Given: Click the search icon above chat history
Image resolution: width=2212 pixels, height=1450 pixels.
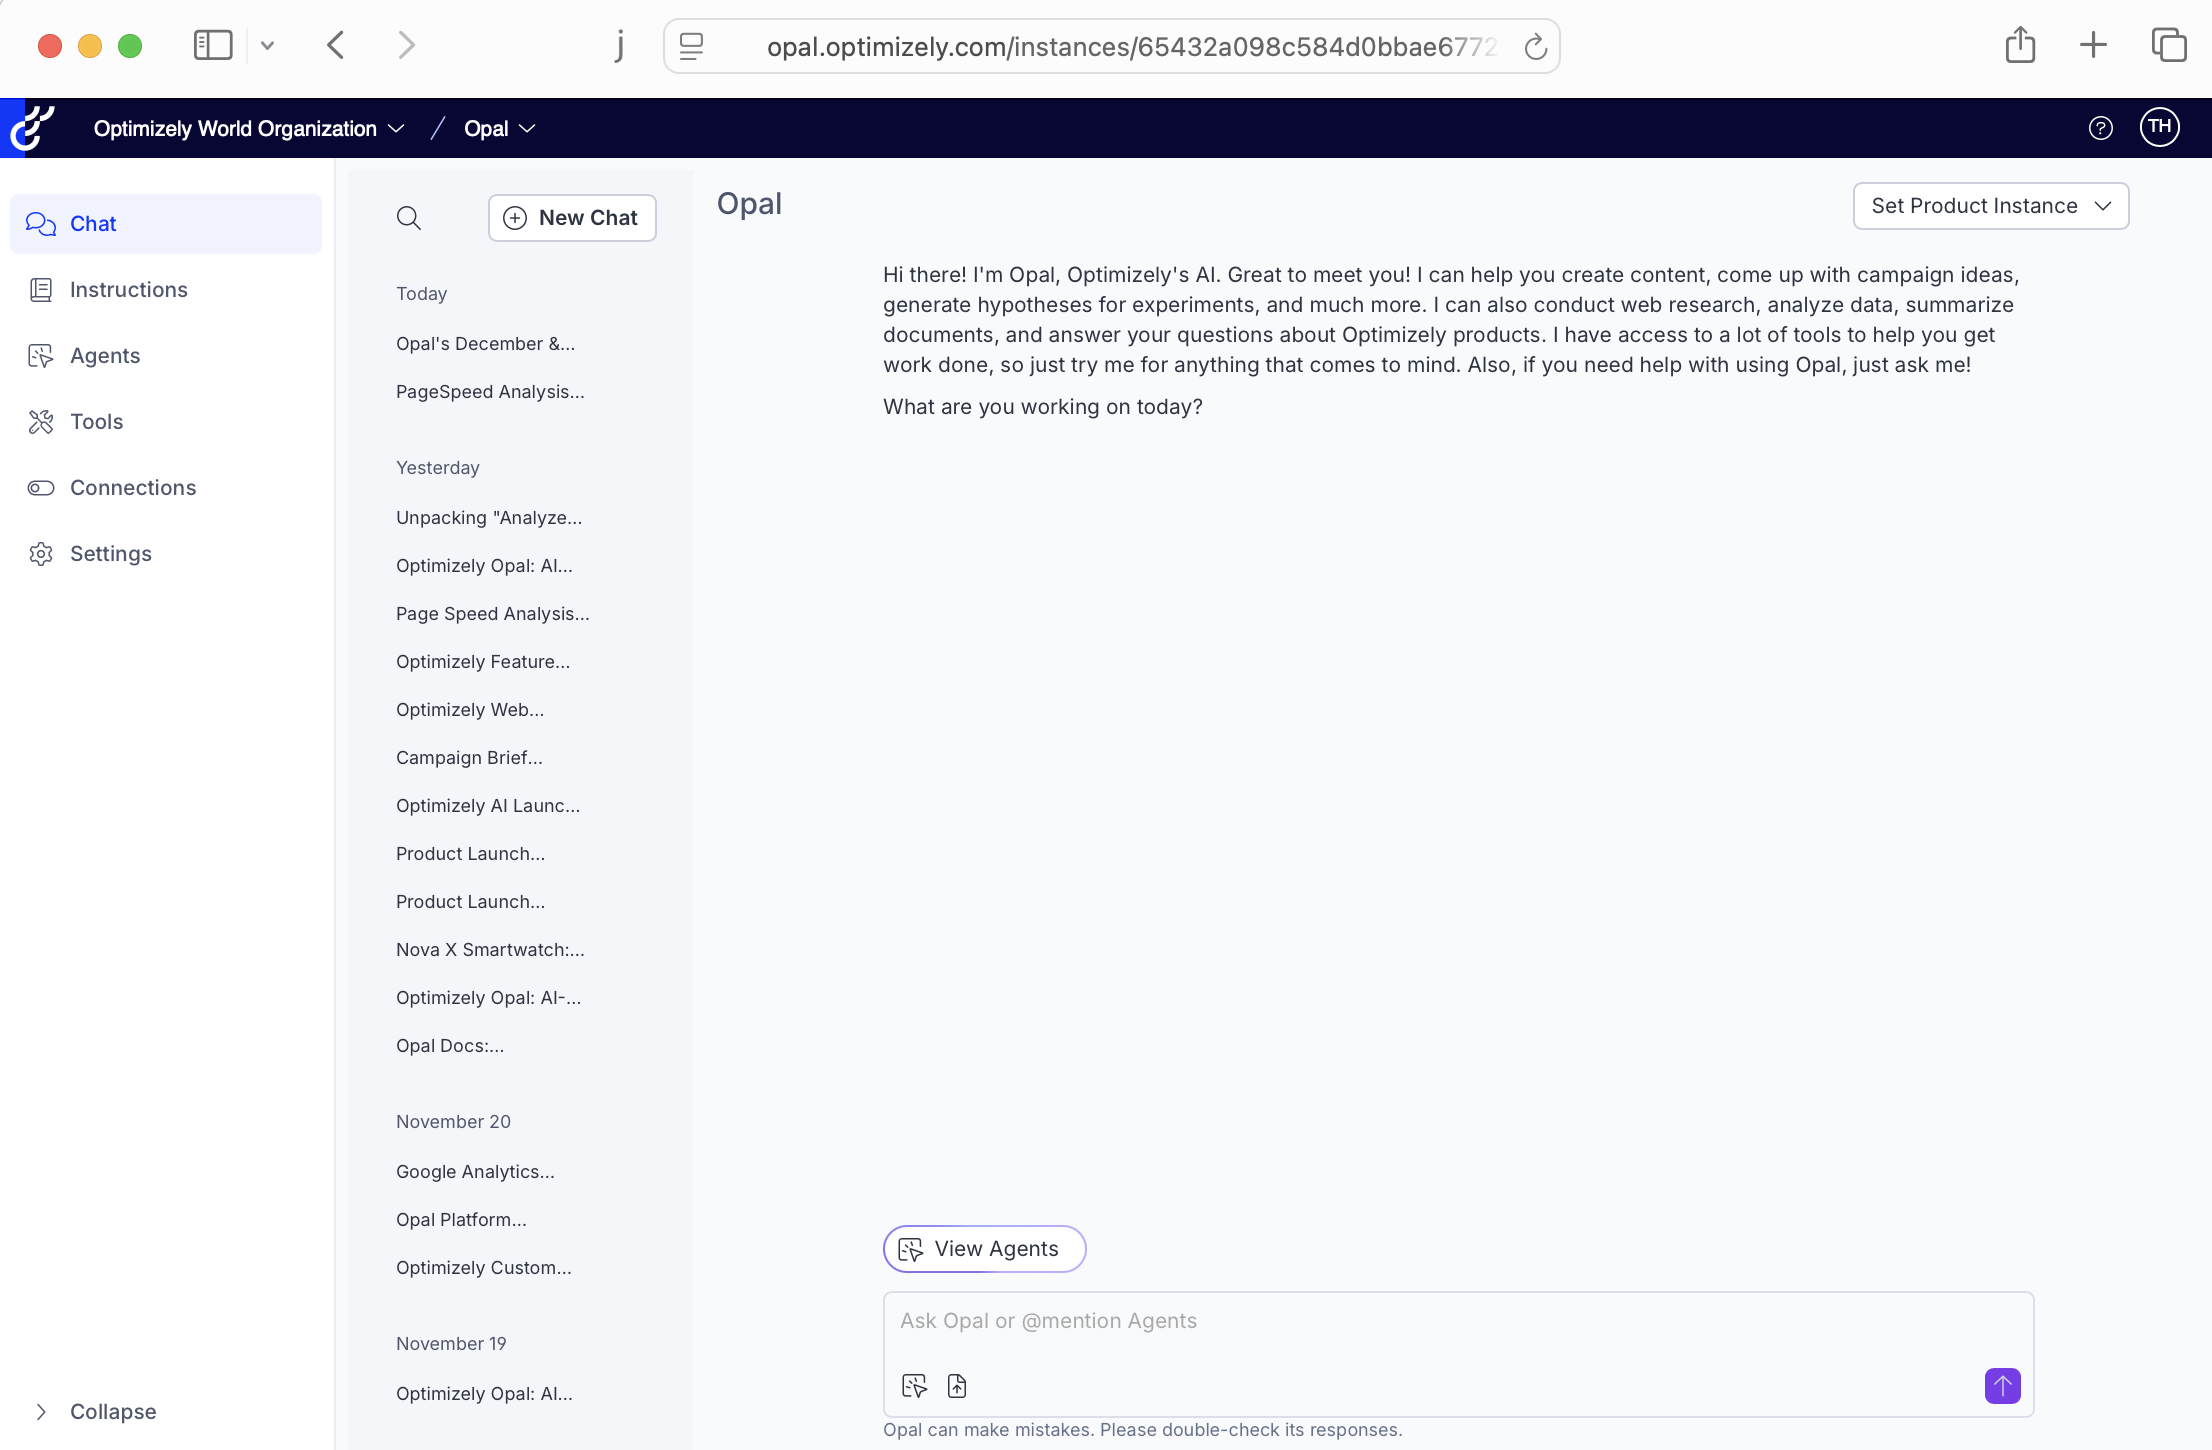Looking at the screenshot, I should pos(408,218).
